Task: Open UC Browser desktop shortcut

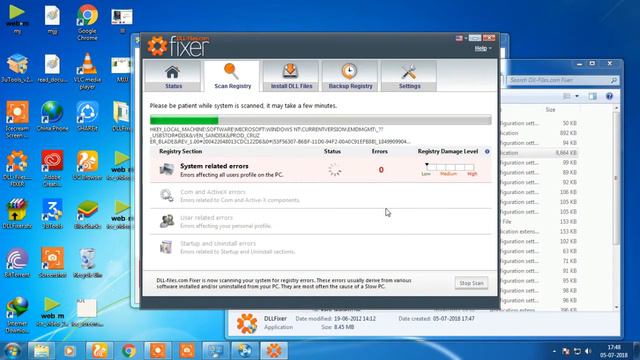Action: click(87, 165)
